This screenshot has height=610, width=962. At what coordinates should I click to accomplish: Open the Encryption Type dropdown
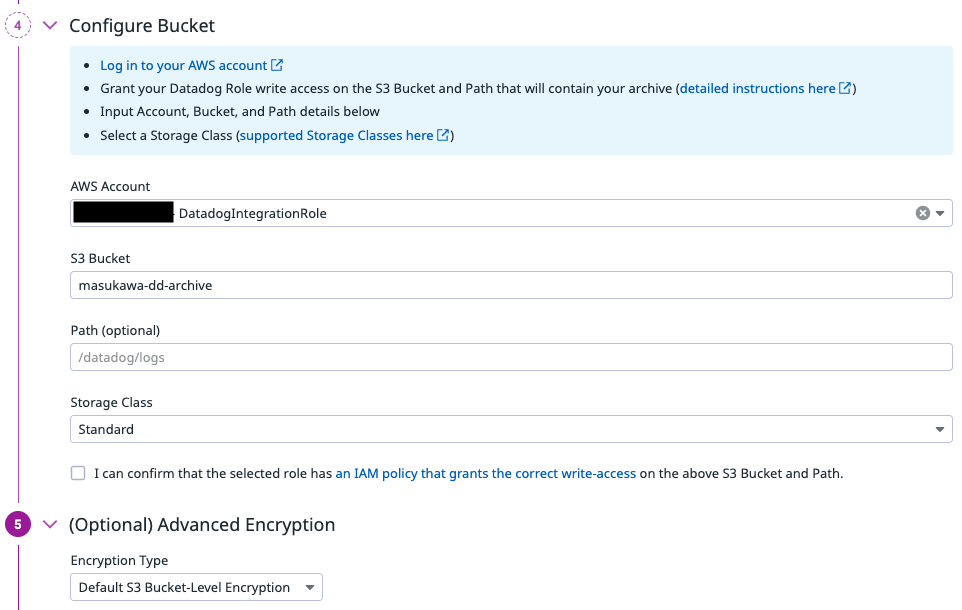click(x=196, y=587)
